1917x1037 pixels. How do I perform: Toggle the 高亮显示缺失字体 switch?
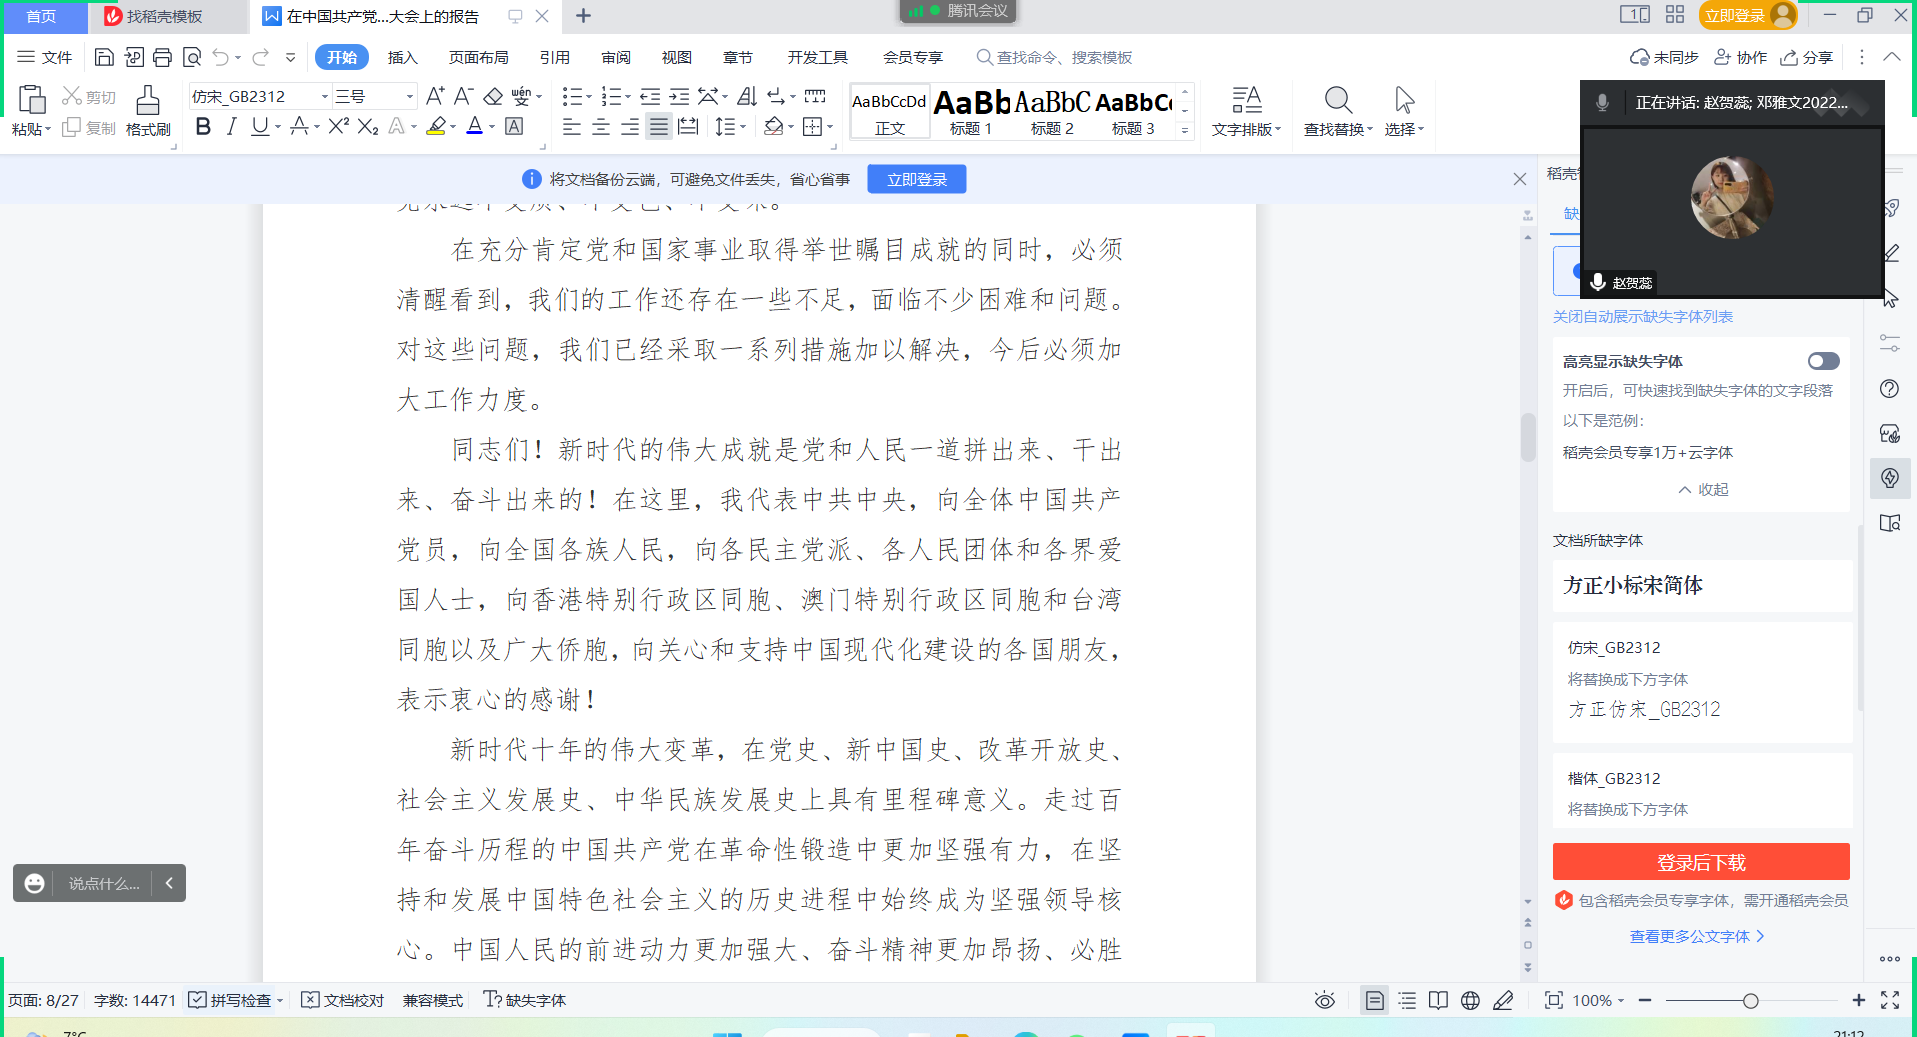tap(1823, 361)
